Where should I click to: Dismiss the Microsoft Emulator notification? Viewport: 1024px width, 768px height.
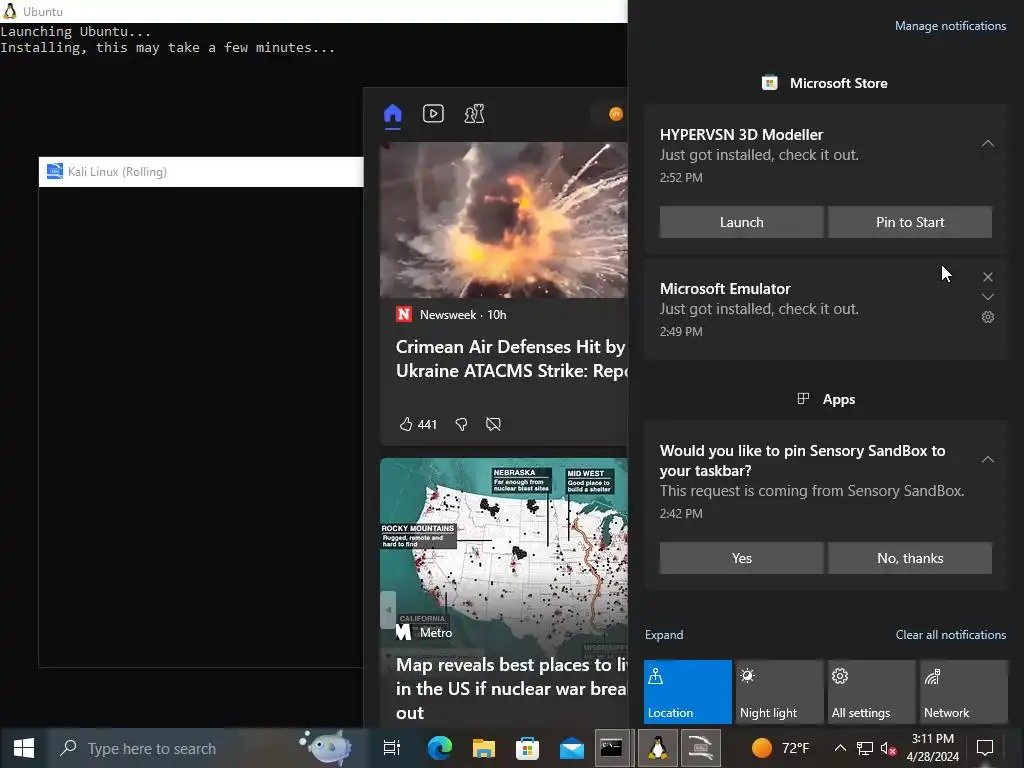point(987,277)
